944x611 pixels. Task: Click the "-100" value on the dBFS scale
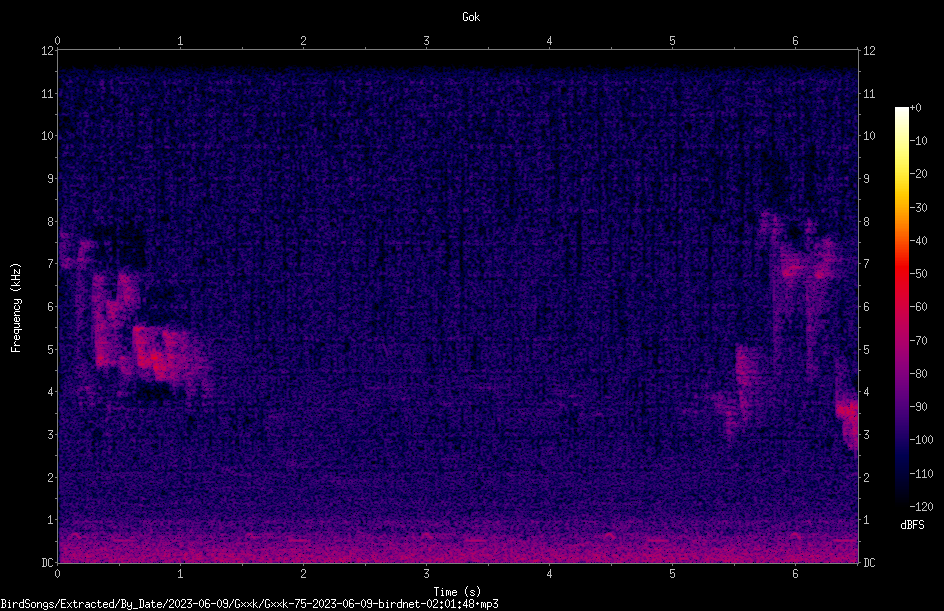(x=921, y=440)
